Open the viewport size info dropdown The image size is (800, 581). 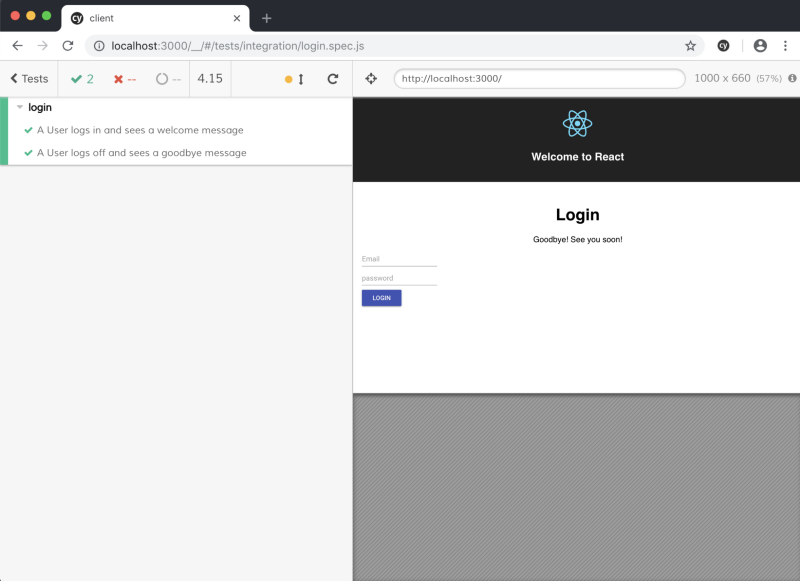pos(792,78)
